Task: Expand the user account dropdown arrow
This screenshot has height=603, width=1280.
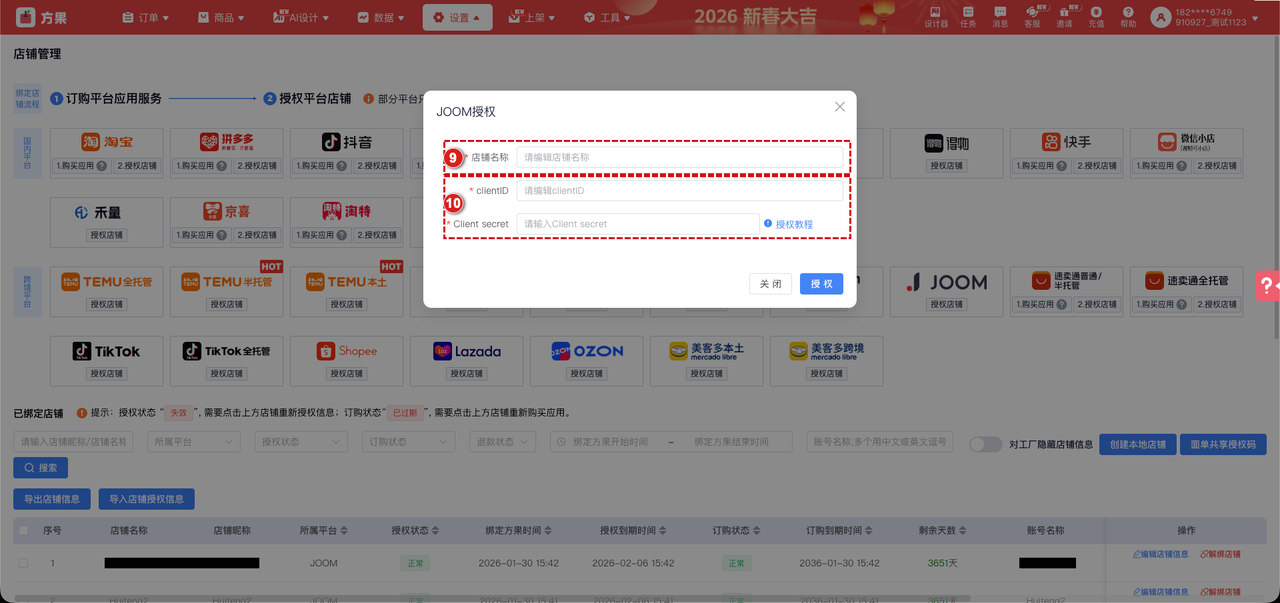Action: [x=1257, y=17]
